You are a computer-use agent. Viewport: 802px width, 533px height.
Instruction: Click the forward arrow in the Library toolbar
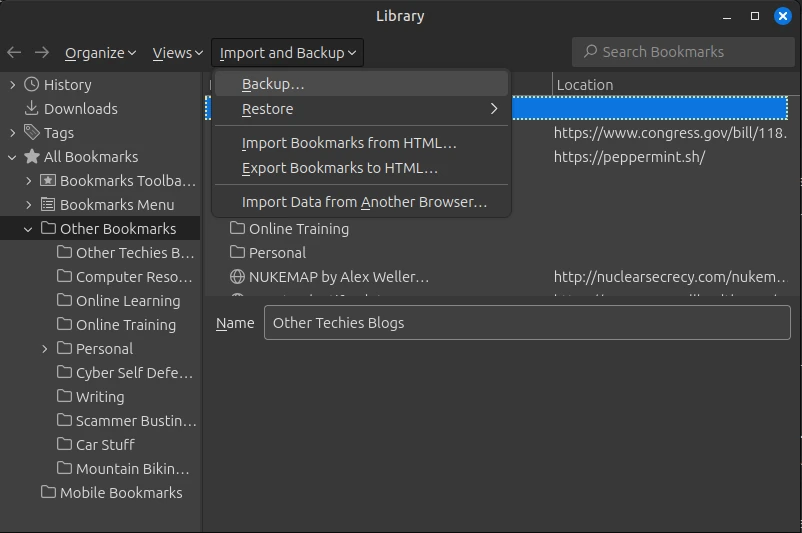click(42, 52)
